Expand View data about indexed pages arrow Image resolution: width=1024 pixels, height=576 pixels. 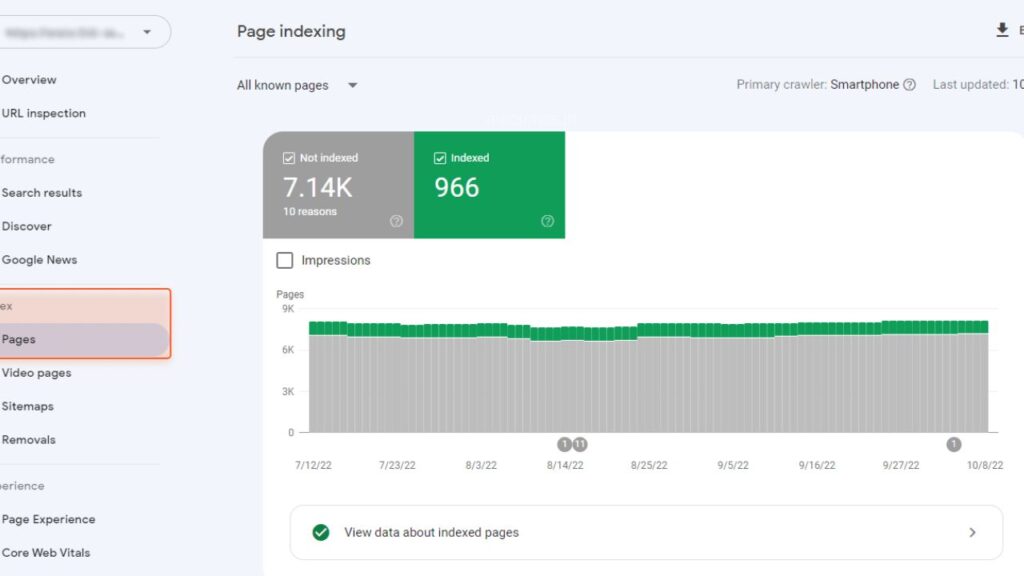tap(972, 532)
